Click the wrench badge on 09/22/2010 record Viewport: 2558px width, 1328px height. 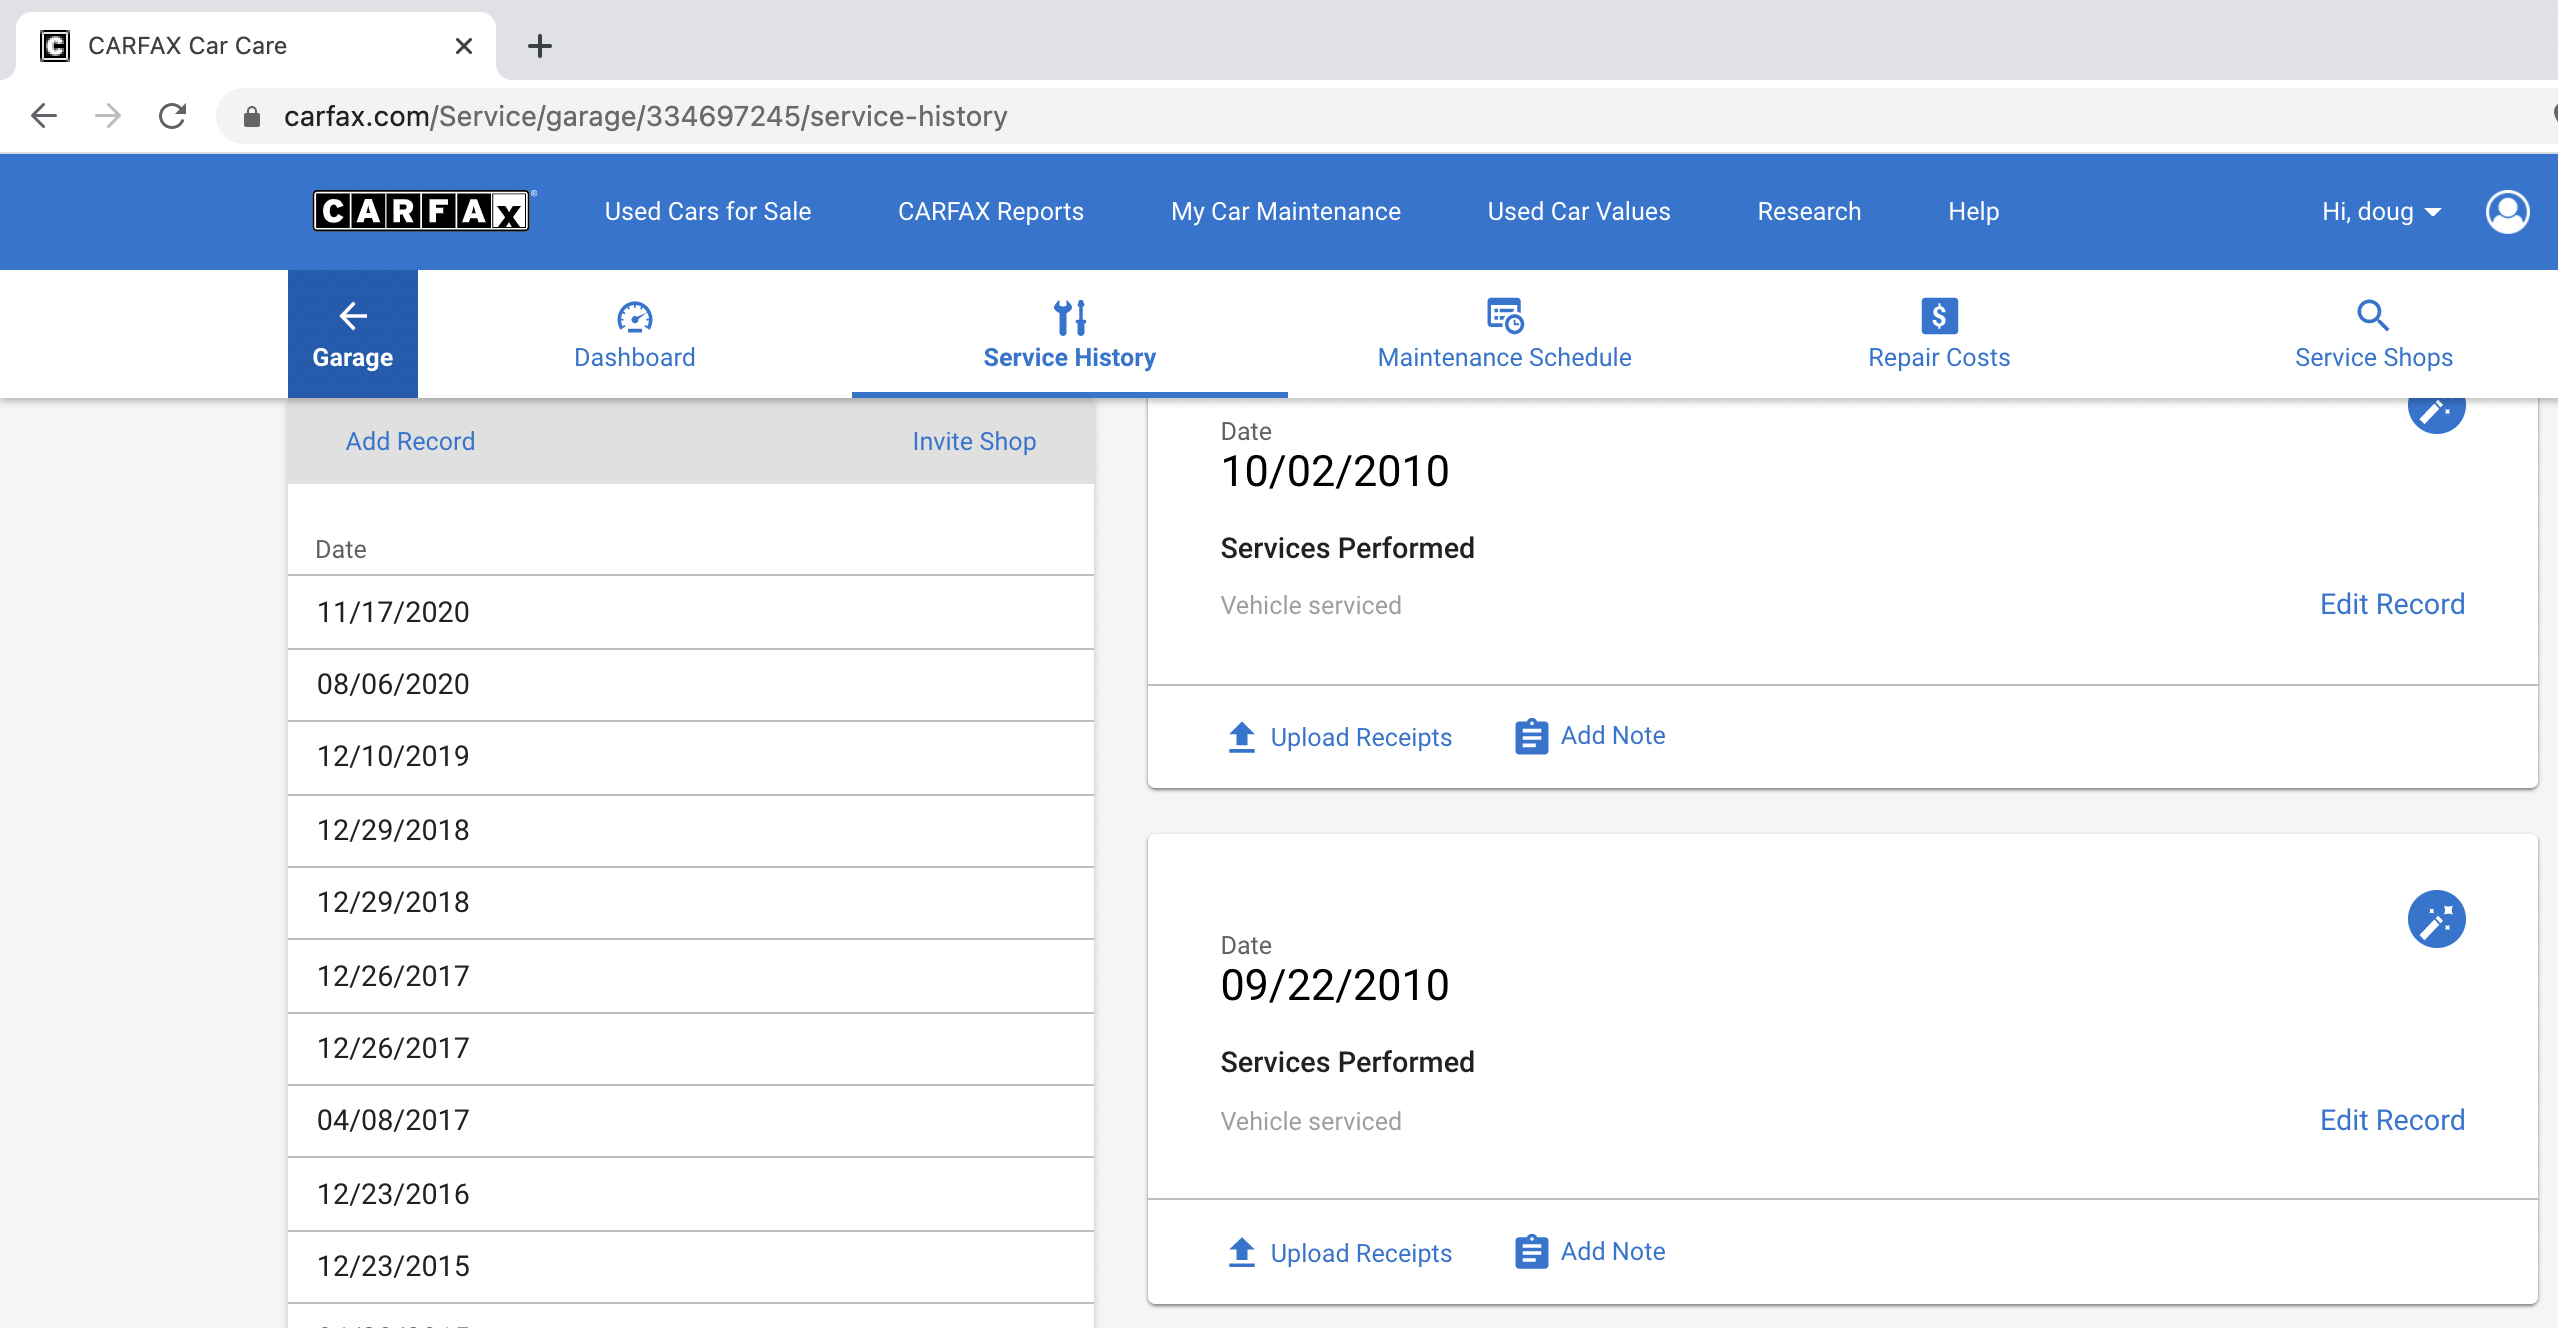pos(2436,919)
